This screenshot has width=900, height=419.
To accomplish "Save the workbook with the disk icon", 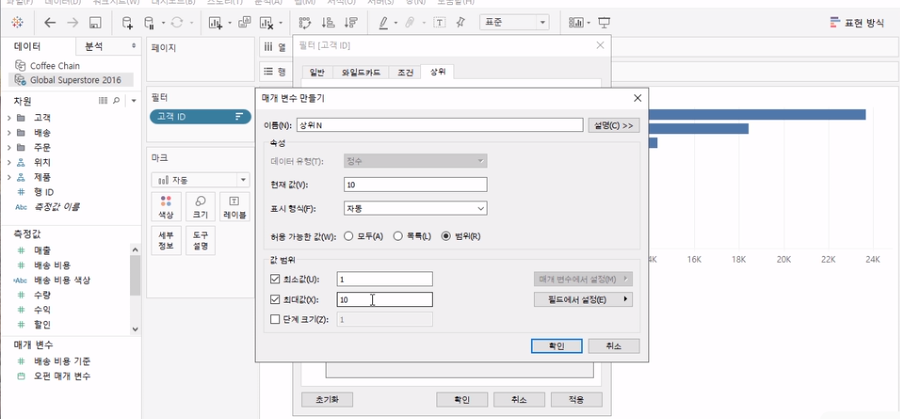I will 95,23.
